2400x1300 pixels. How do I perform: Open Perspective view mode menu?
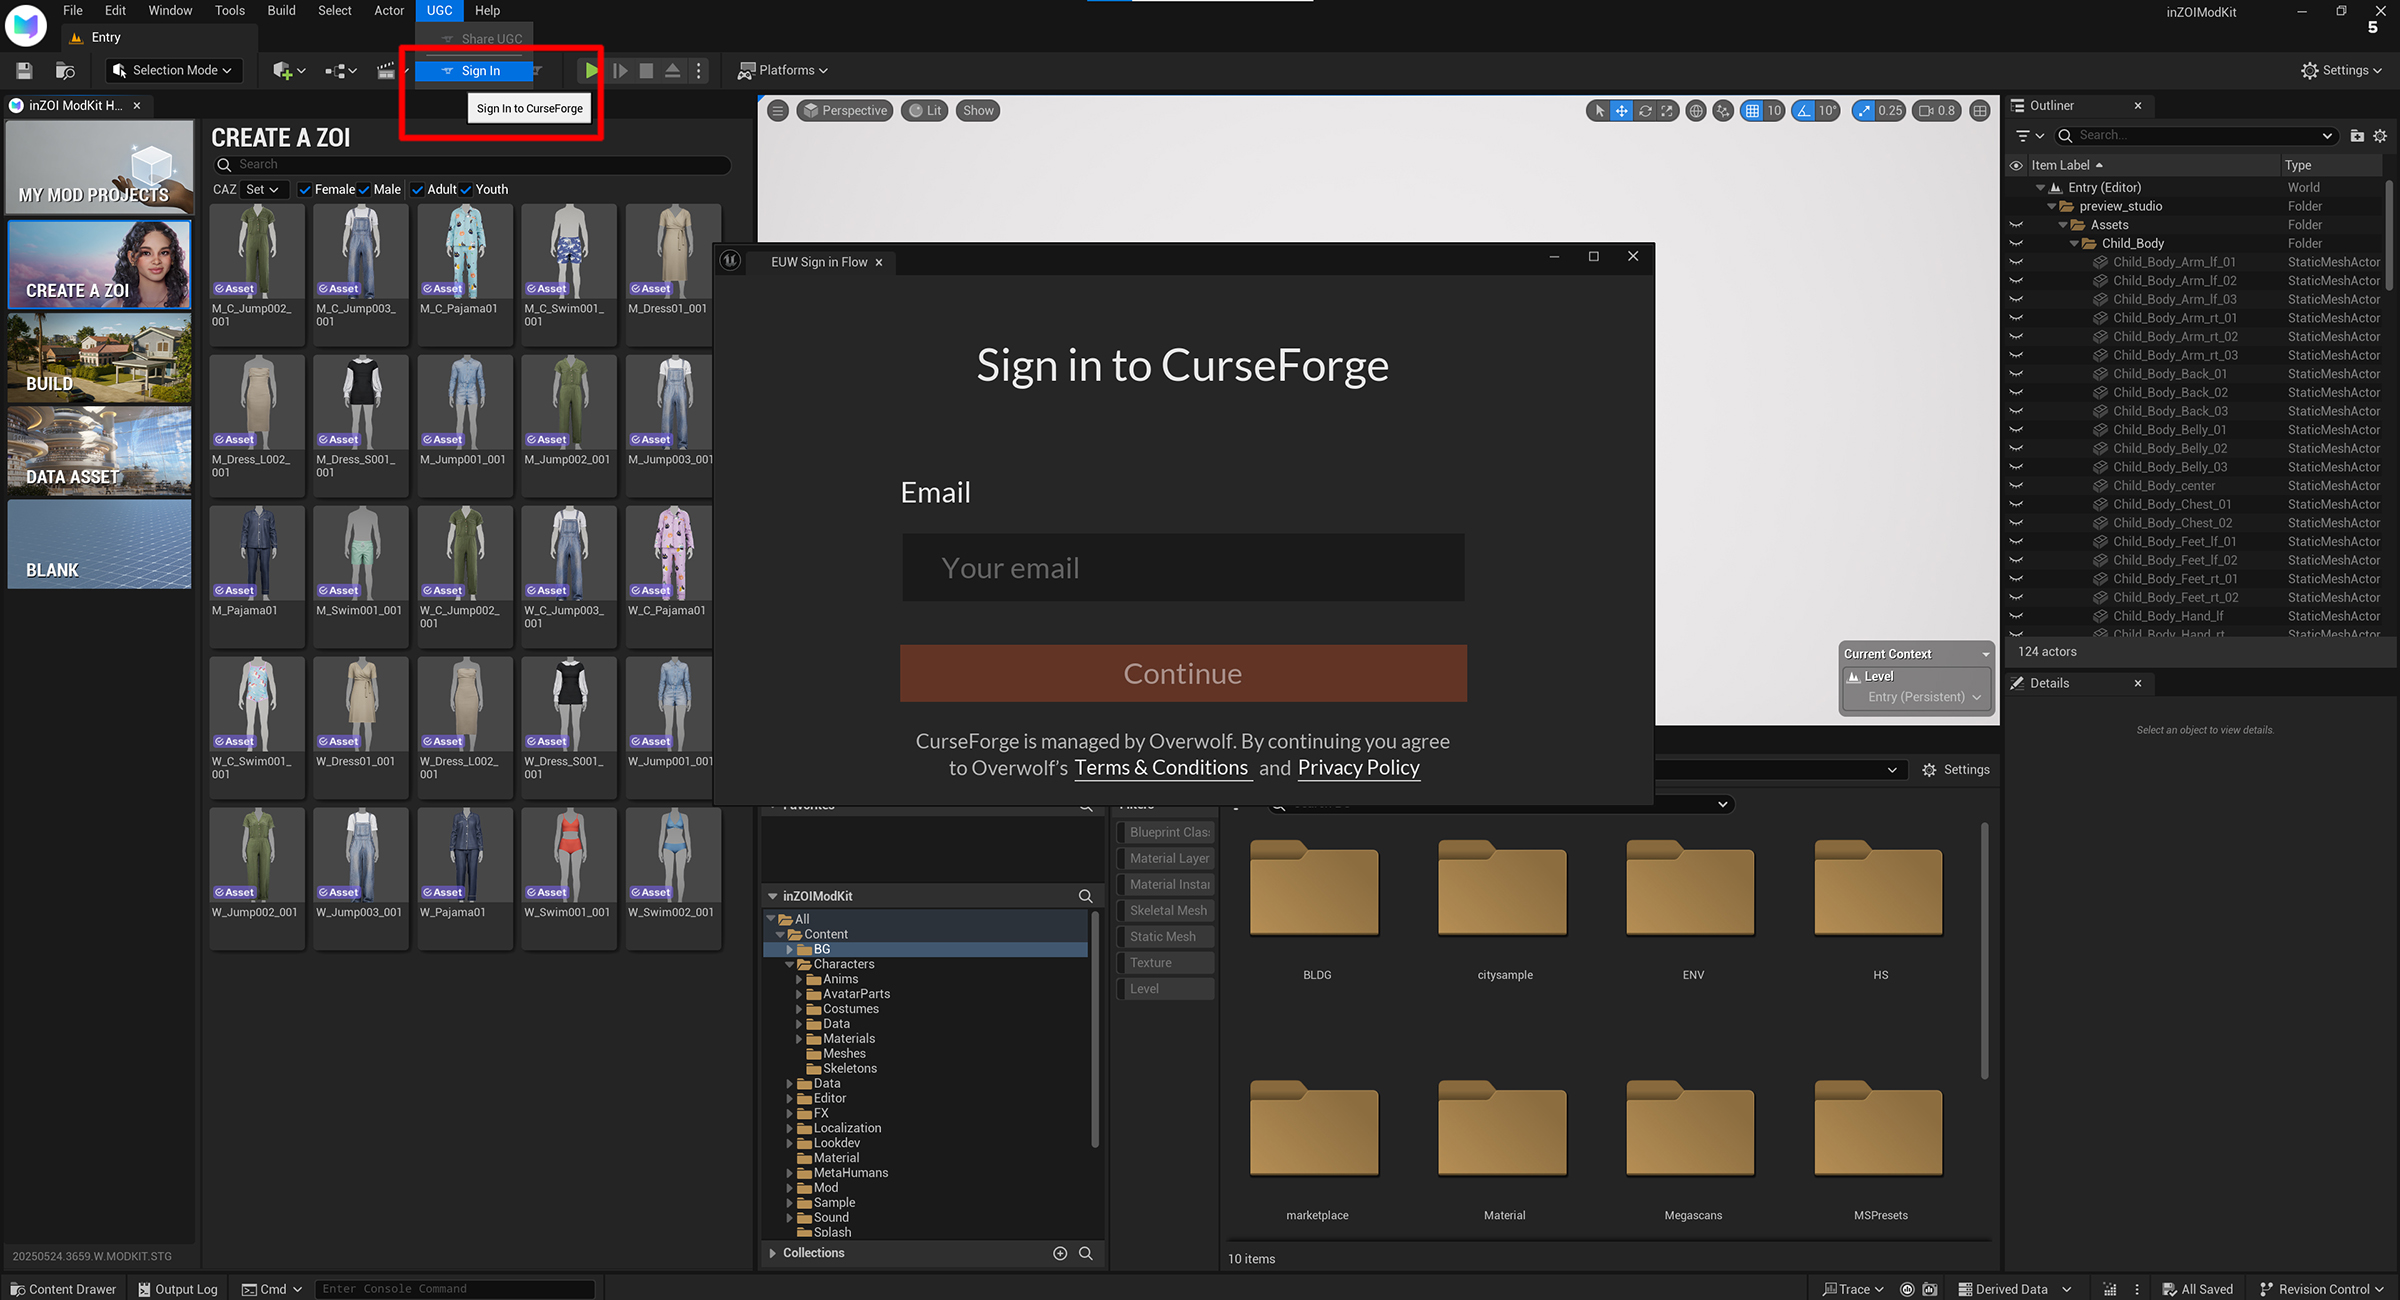[x=845, y=111]
